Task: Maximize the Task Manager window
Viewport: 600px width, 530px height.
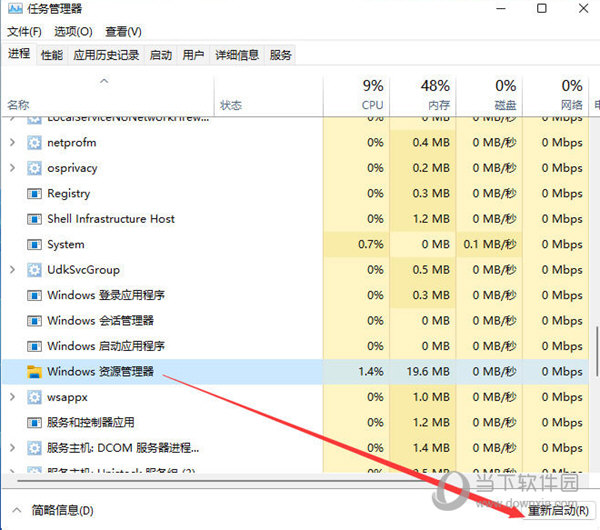Action: coord(542,8)
